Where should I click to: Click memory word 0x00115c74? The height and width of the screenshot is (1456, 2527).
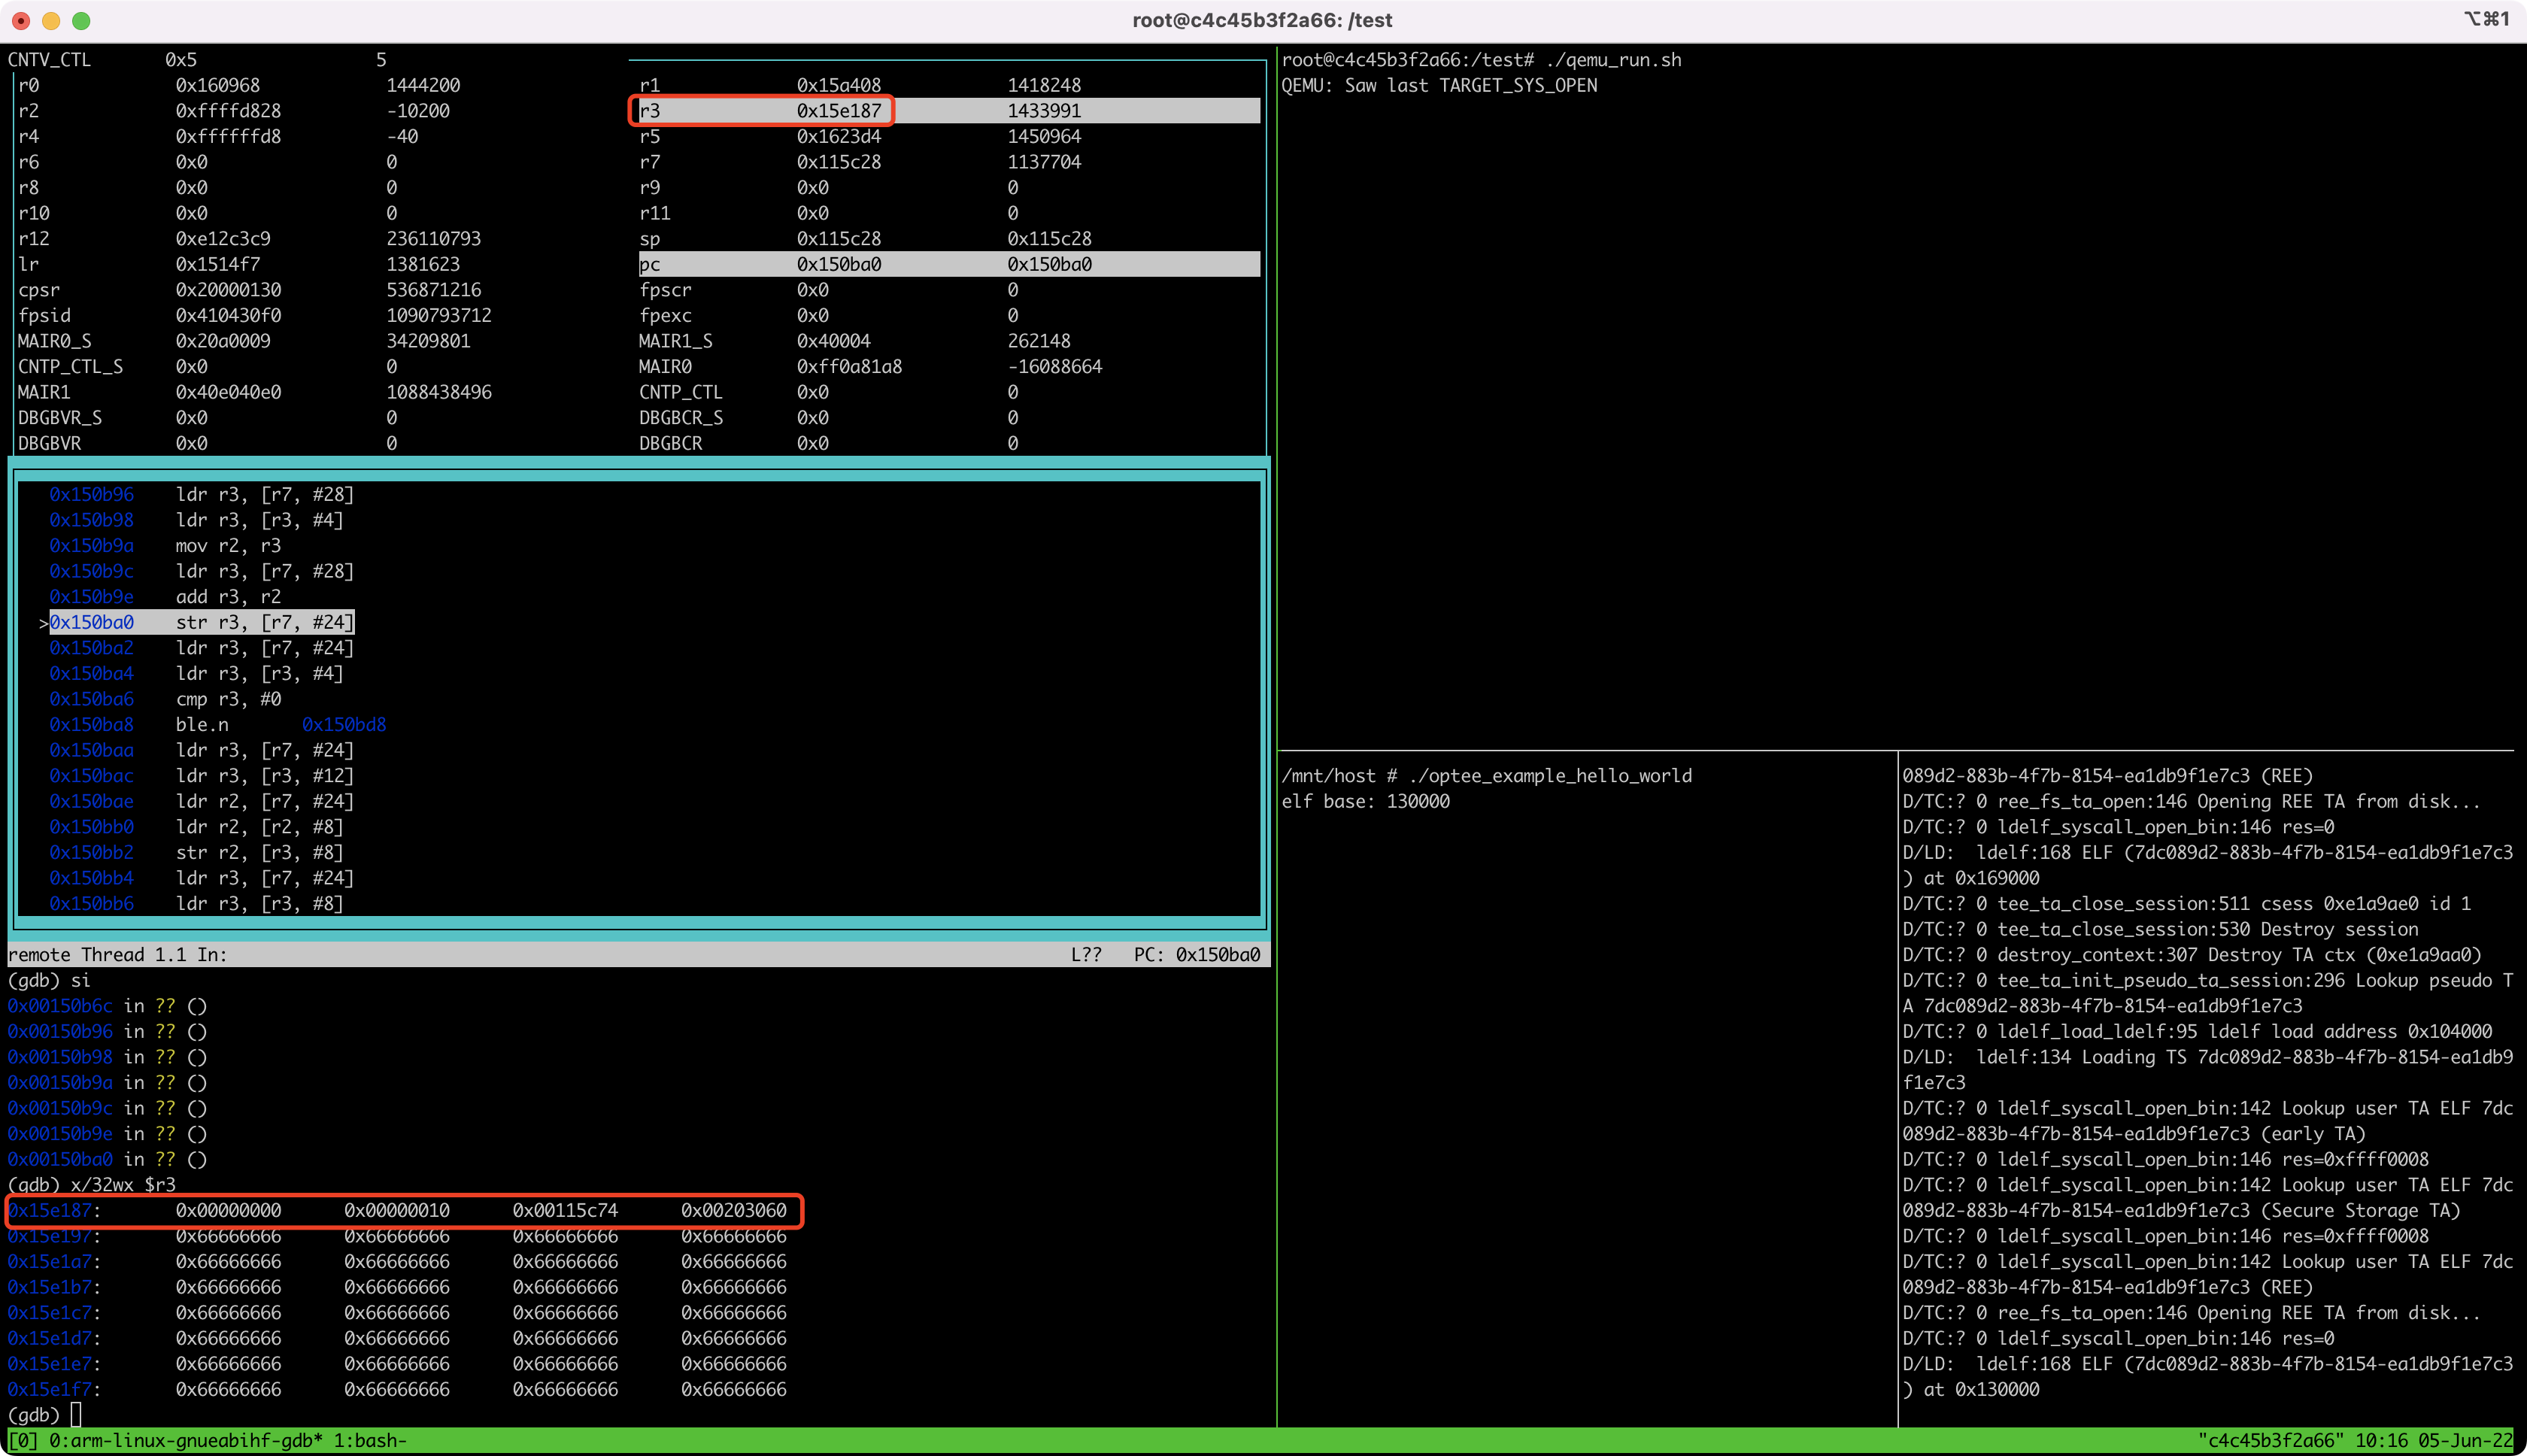point(565,1210)
